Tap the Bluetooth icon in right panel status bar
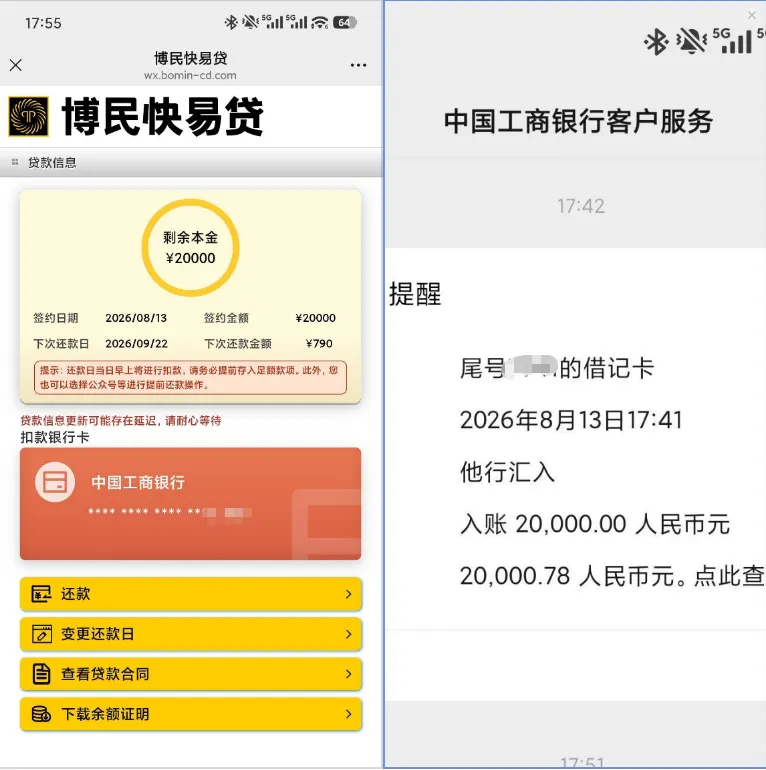766x770 pixels. pyautogui.click(x=657, y=41)
